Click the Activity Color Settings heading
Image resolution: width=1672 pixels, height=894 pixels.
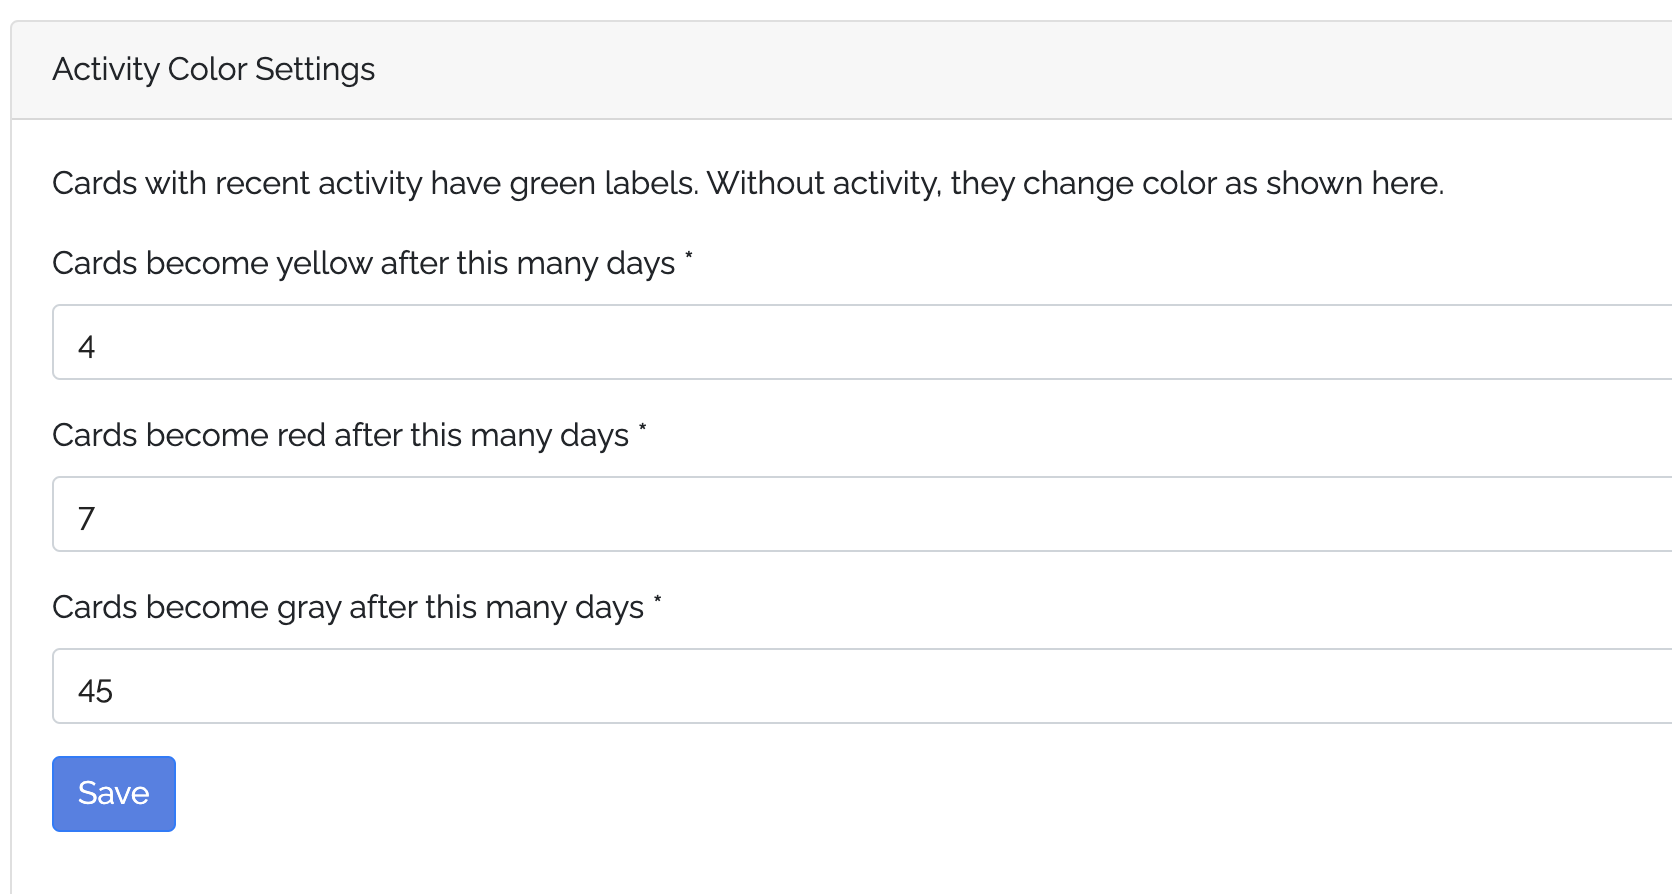pyautogui.click(x=213, y=69)
